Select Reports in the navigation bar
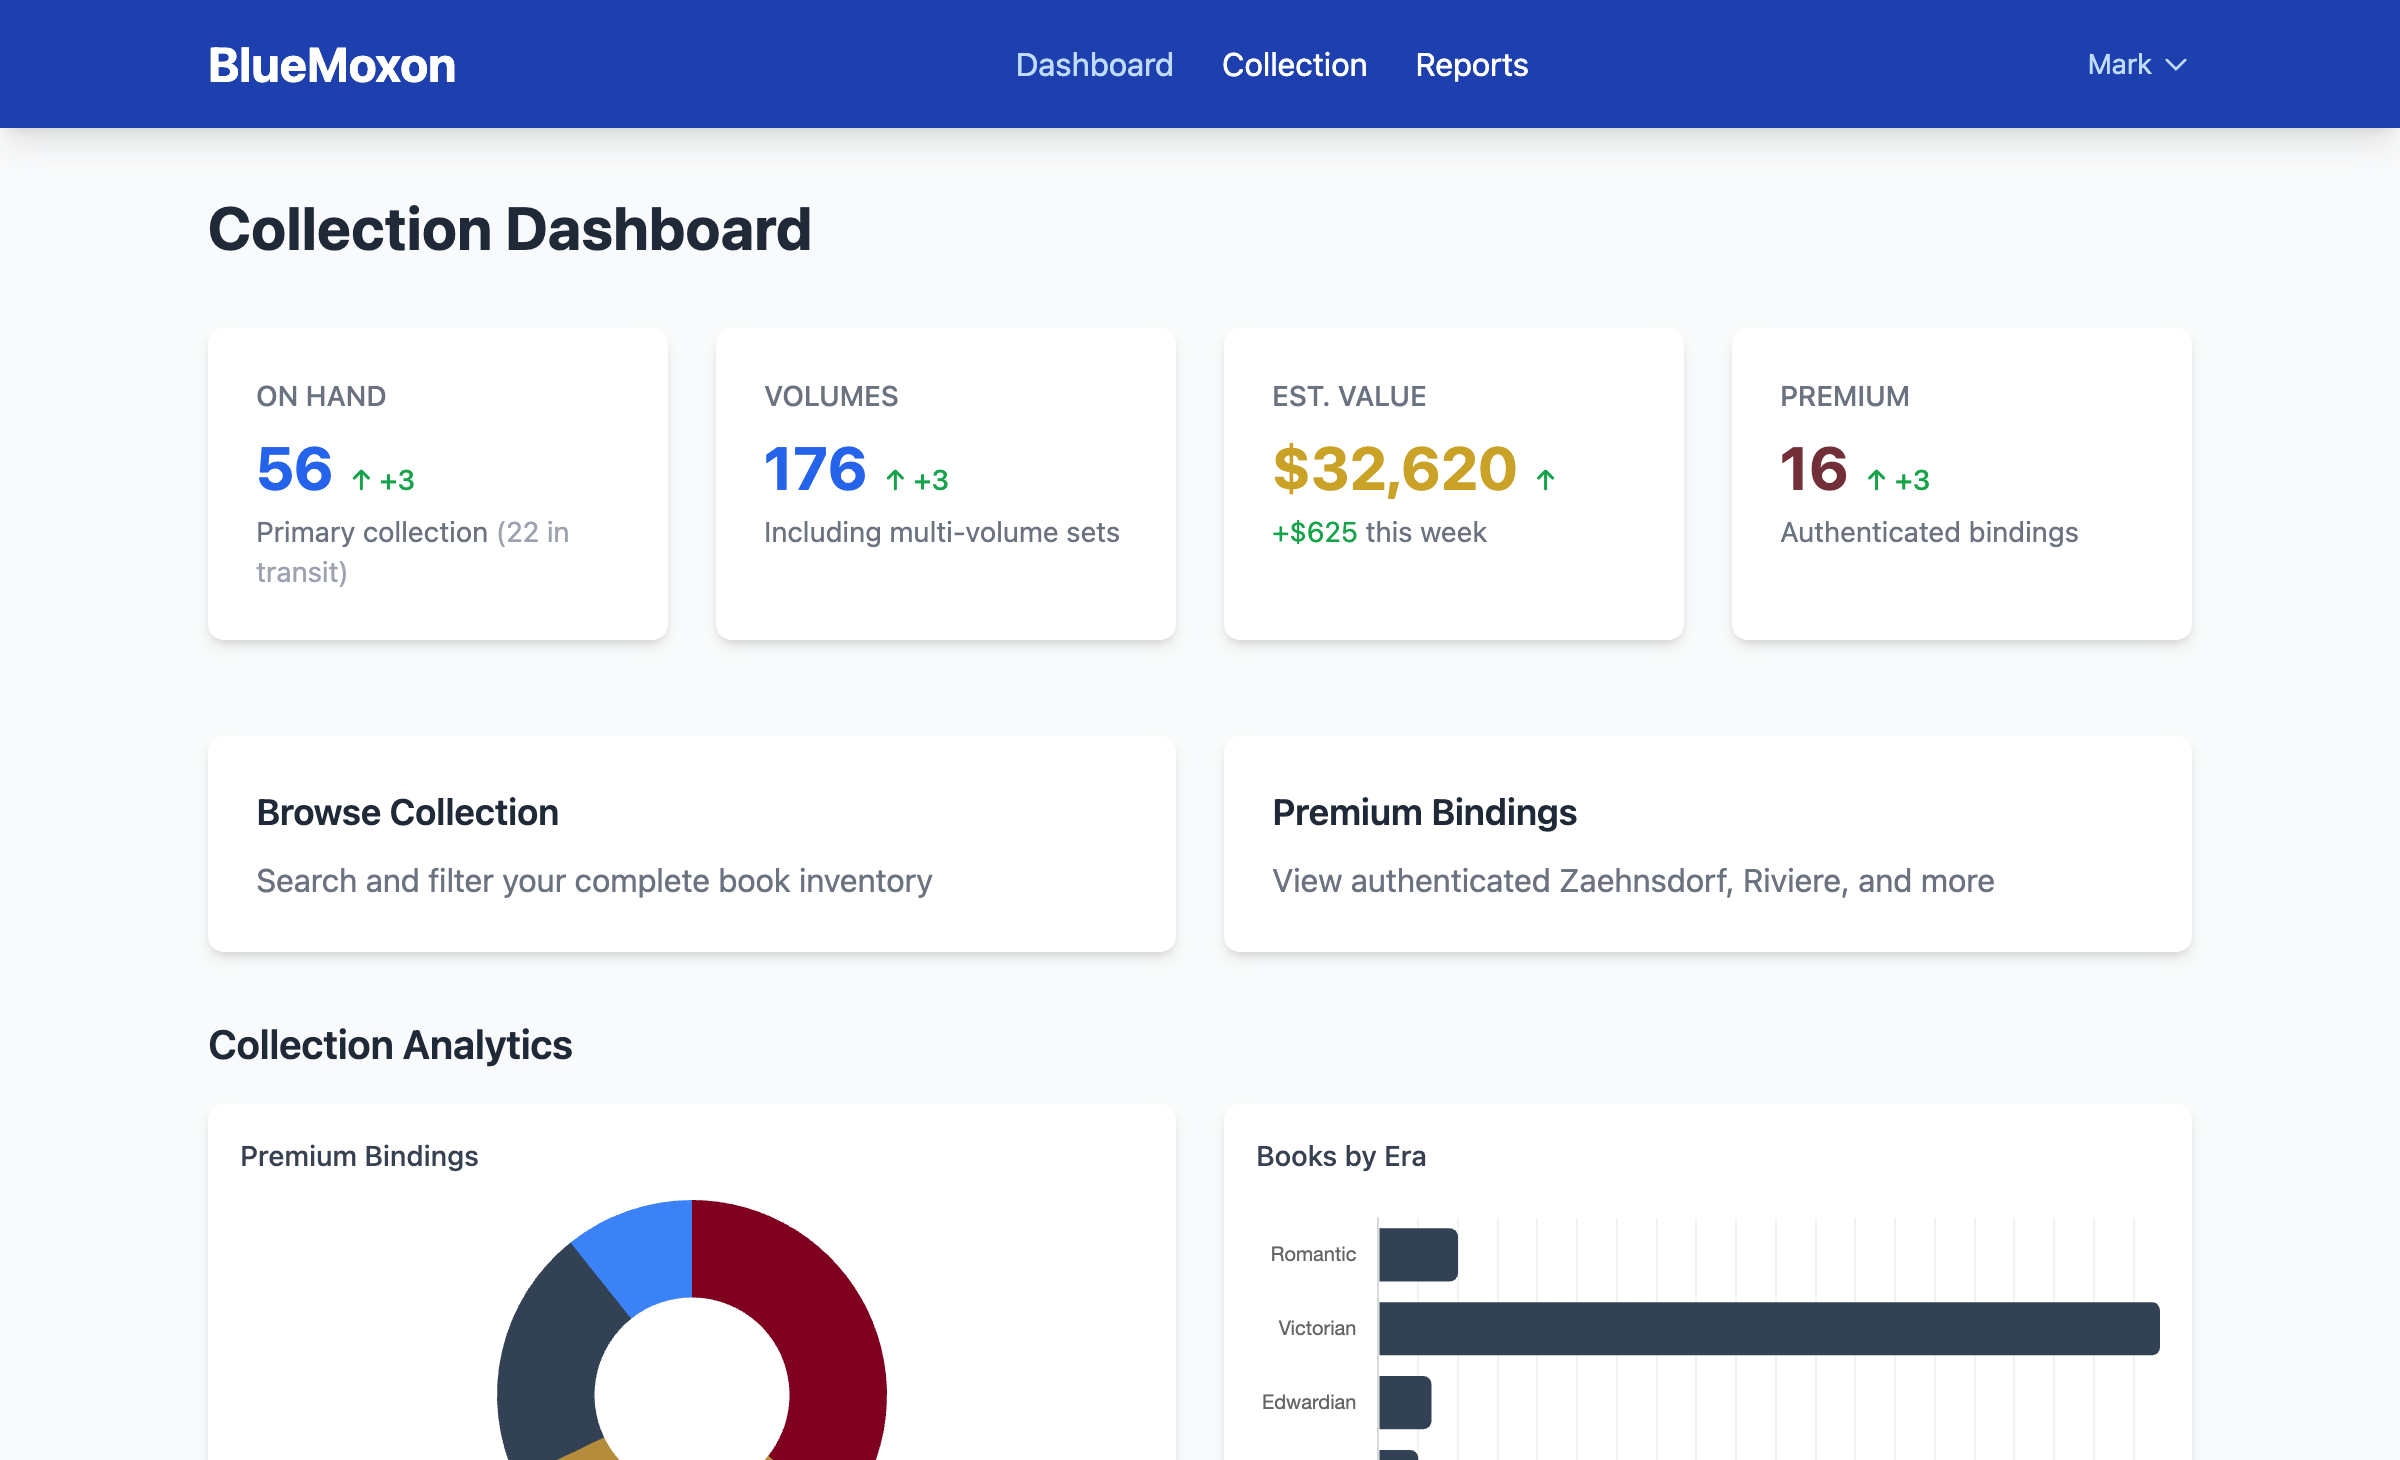Image resolution: width=2400 pixels, height=1460 pixels. (1471, 64)
